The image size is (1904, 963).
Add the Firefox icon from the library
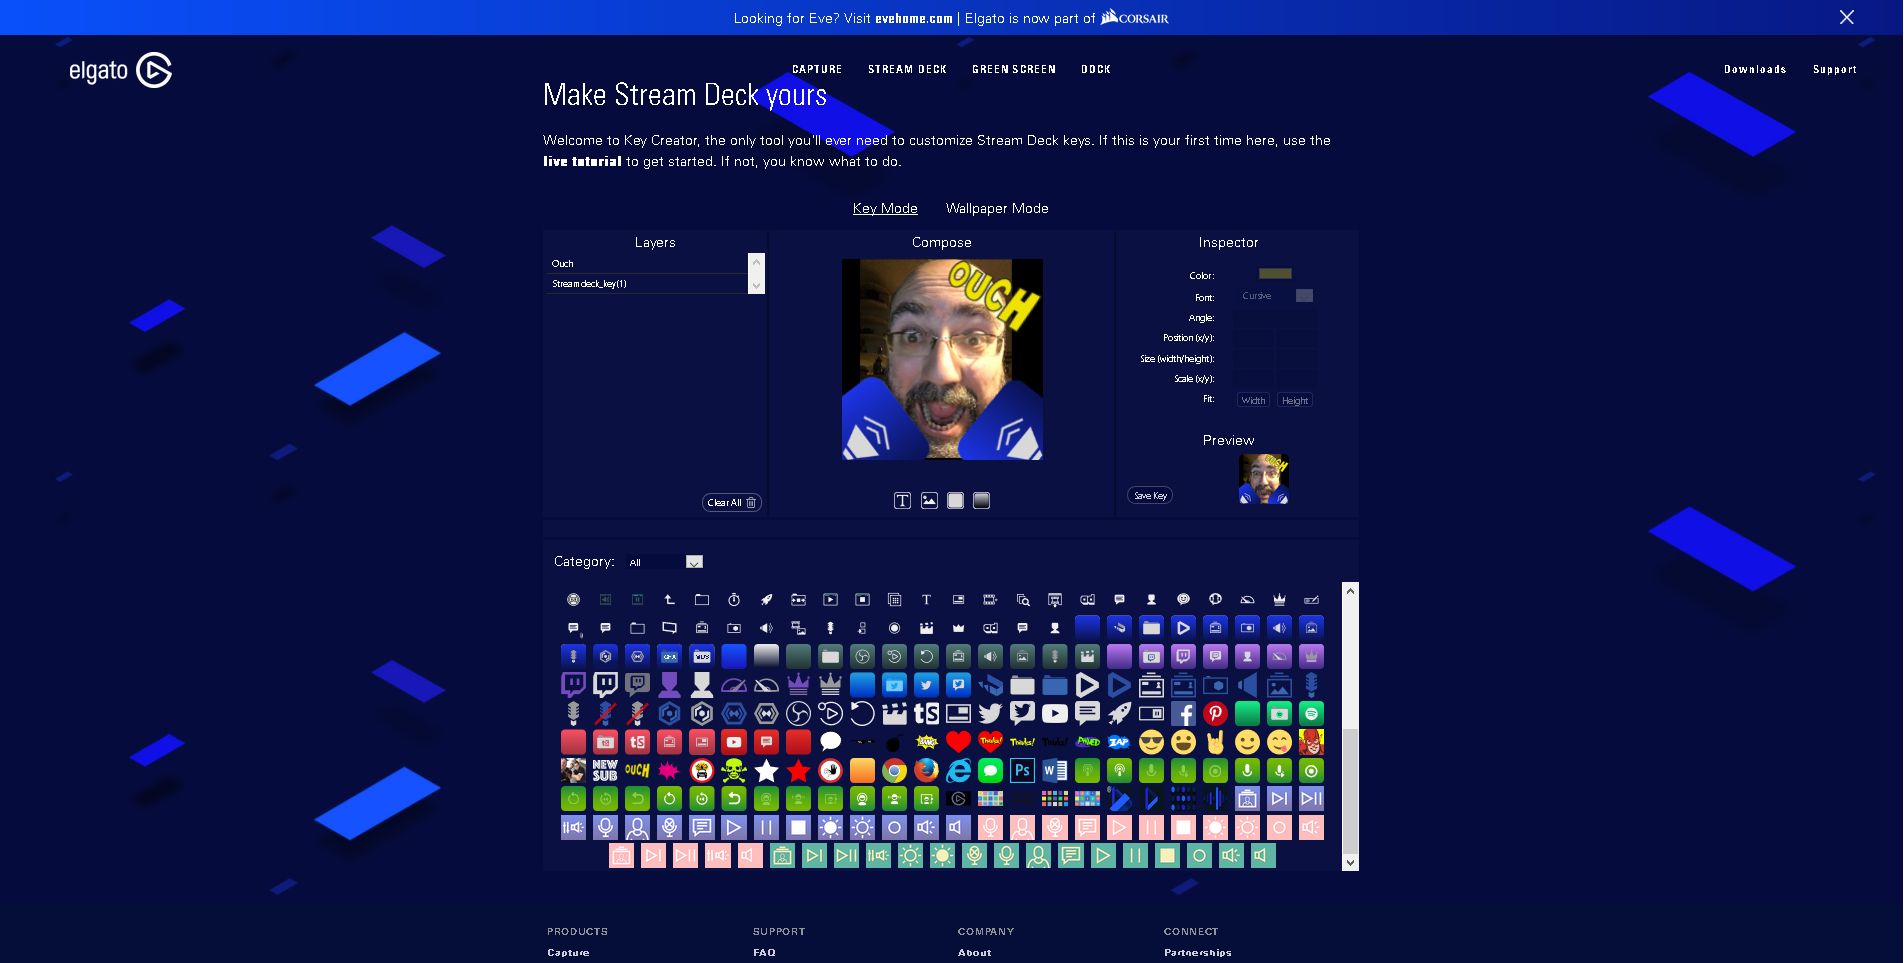click(926, 771)
